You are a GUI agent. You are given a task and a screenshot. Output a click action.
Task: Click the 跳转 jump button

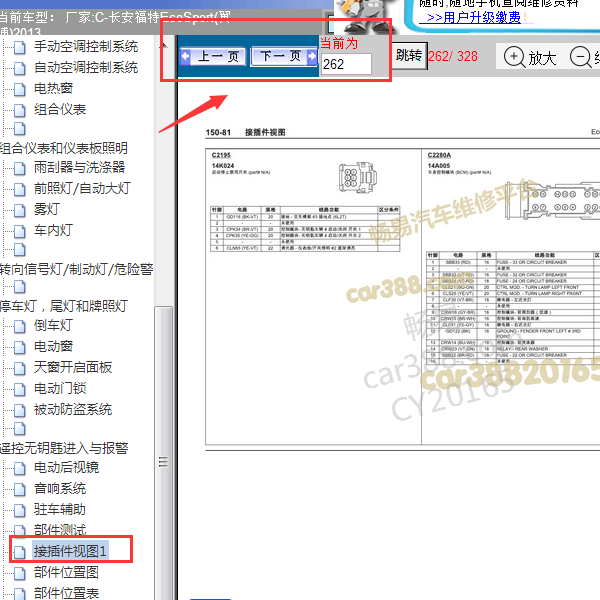[x=409, y=56]
